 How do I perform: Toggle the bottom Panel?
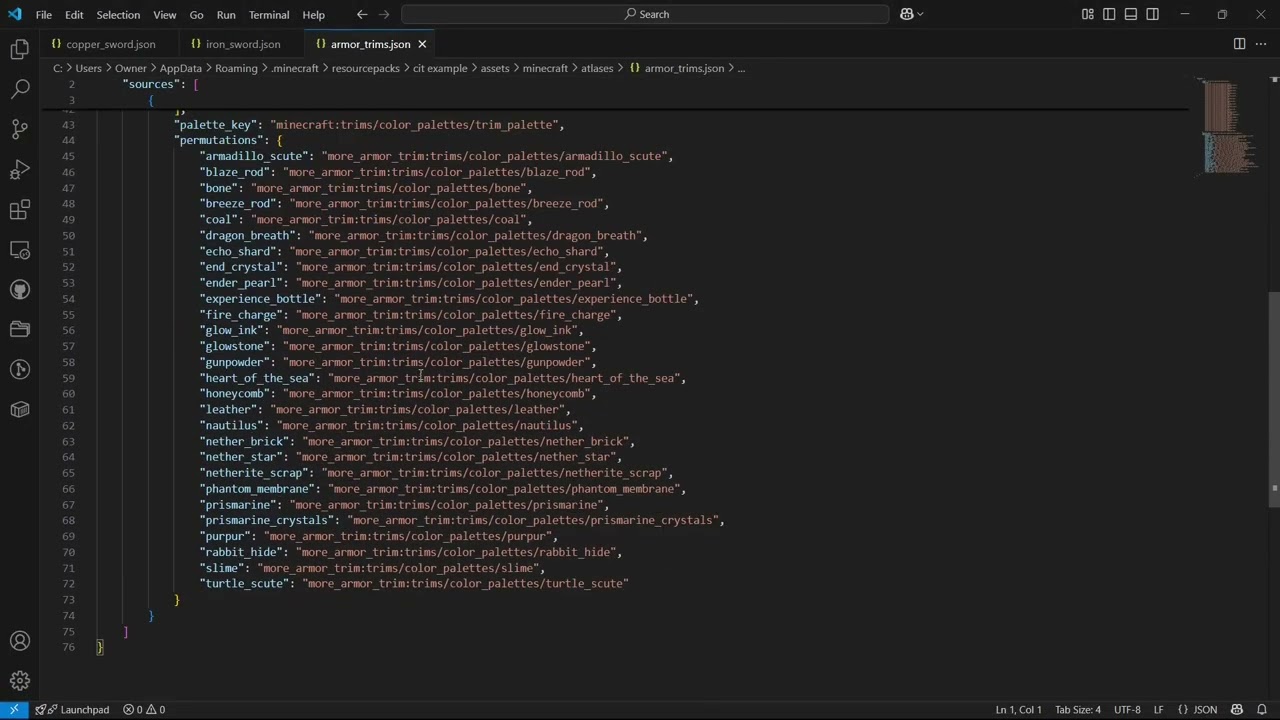[1131, 14]
